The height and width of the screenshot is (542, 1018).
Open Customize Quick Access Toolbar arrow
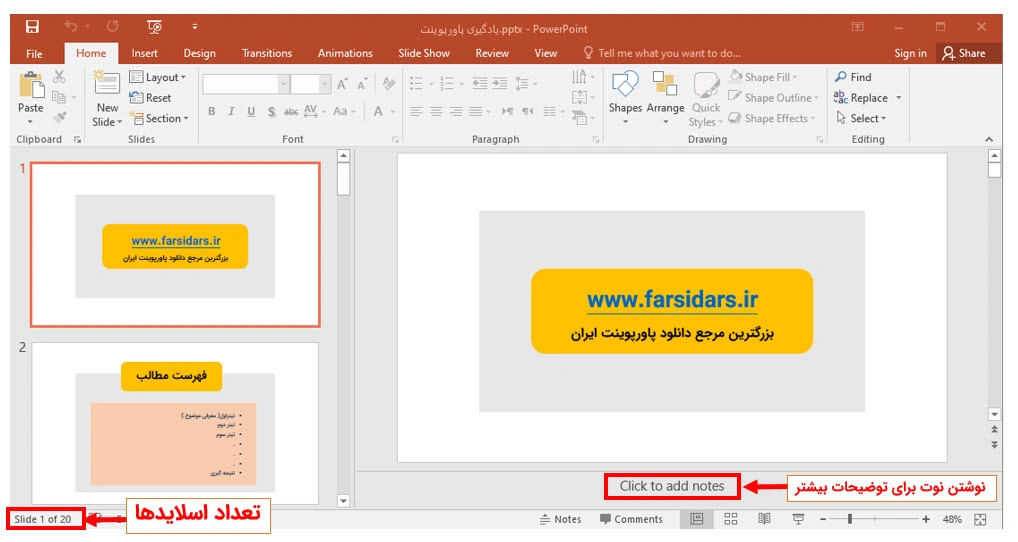194,27
